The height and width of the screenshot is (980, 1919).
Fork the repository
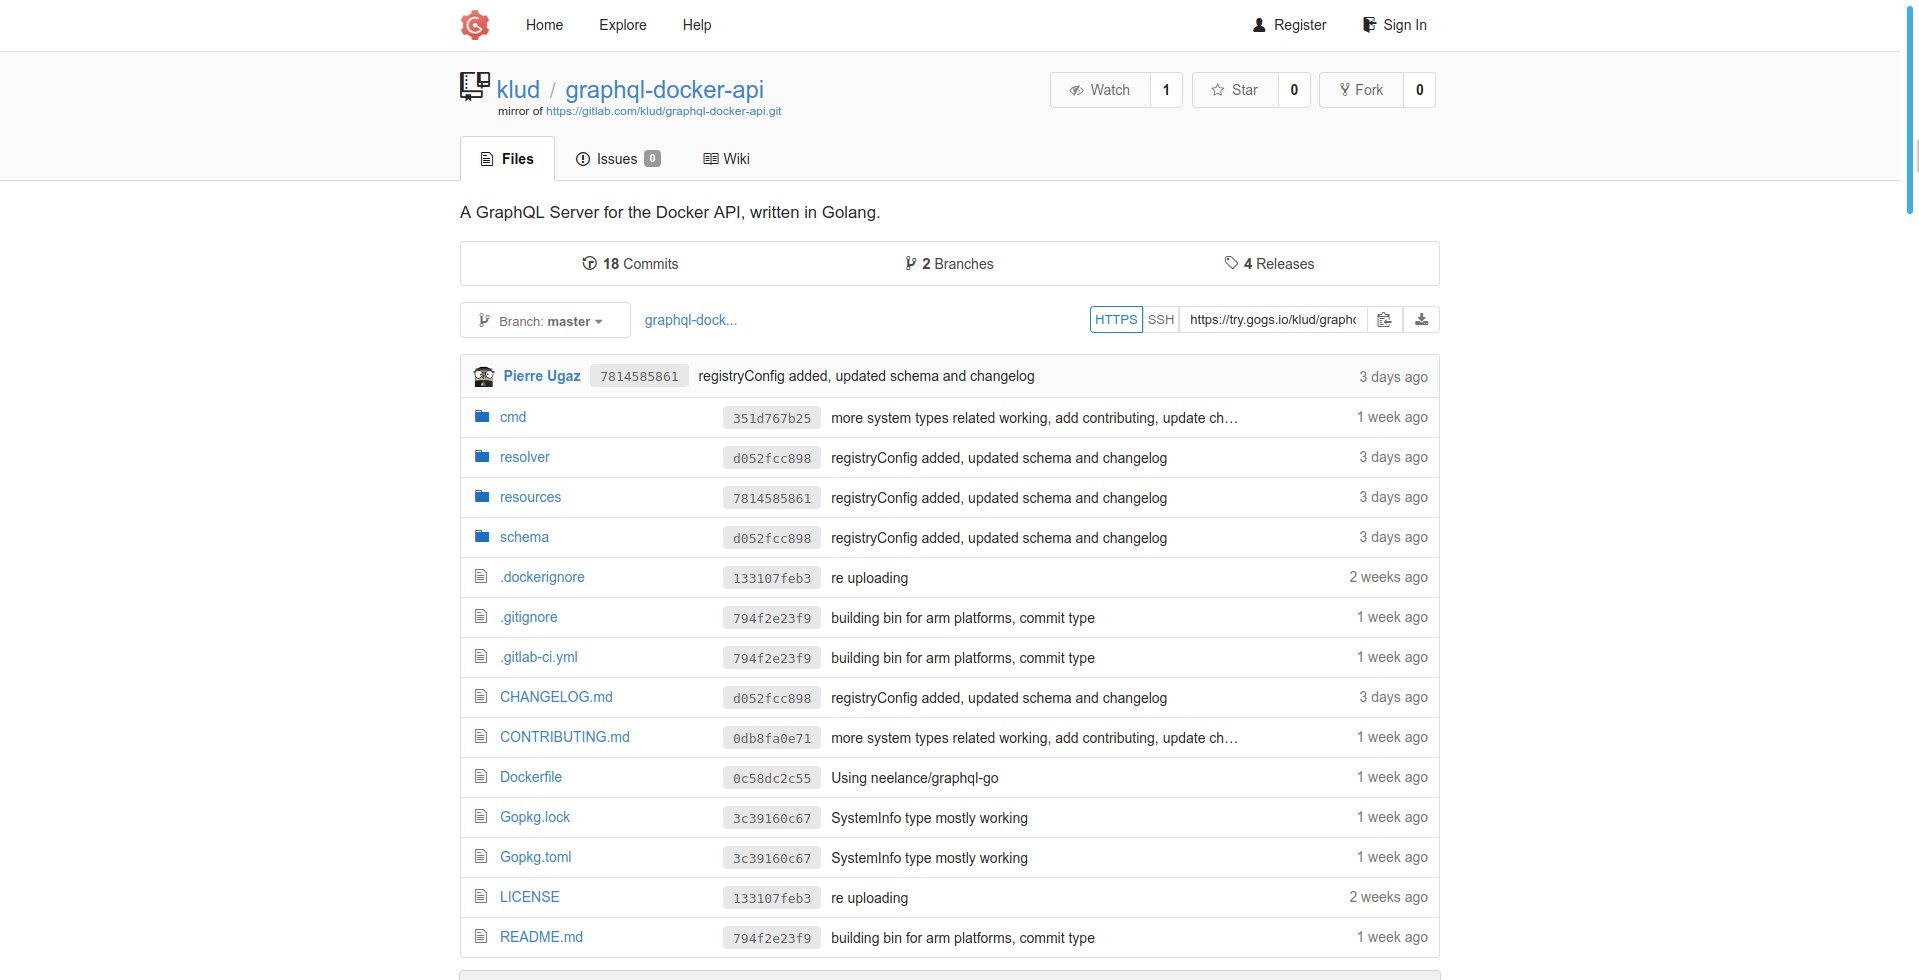1361,90
